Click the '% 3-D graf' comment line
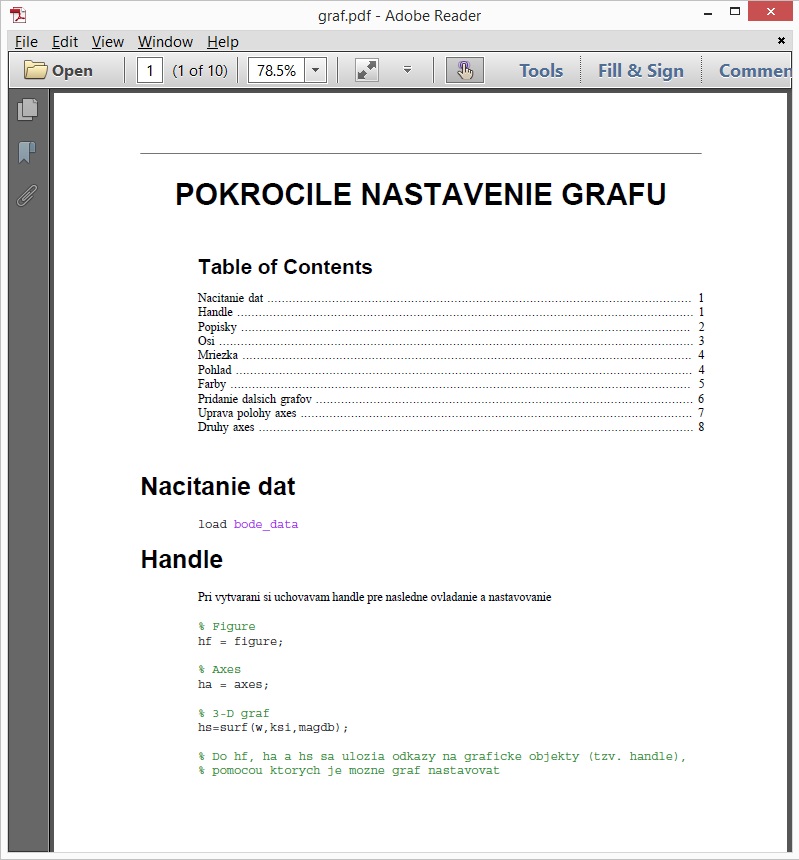The width and height of the screenshot is (799, 860). [x=234, y=713]
